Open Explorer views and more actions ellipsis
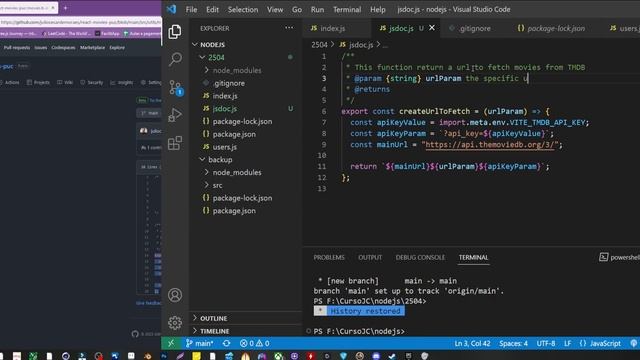The image size is (640, 360). 289,28
